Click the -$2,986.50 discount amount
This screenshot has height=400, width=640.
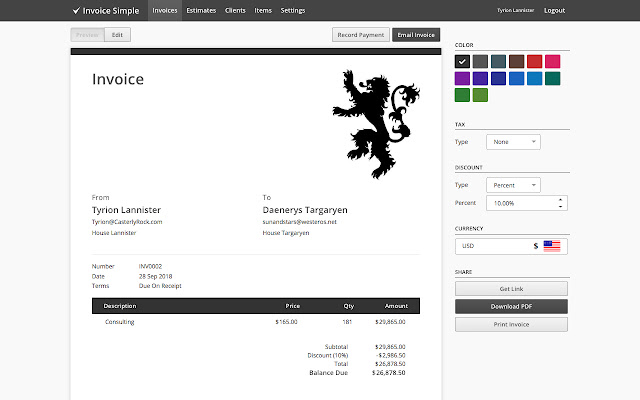coord(391,356)
